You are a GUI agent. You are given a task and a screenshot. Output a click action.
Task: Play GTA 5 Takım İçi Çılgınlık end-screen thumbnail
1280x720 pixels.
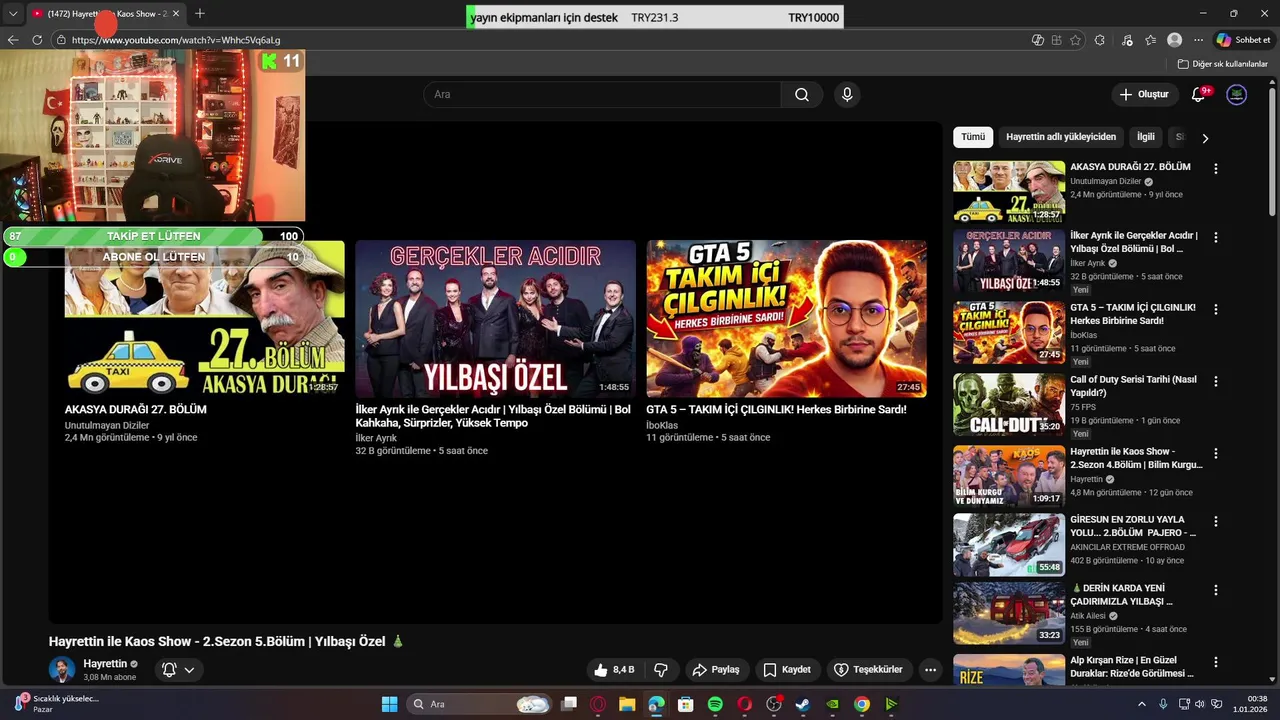point(786,318)
